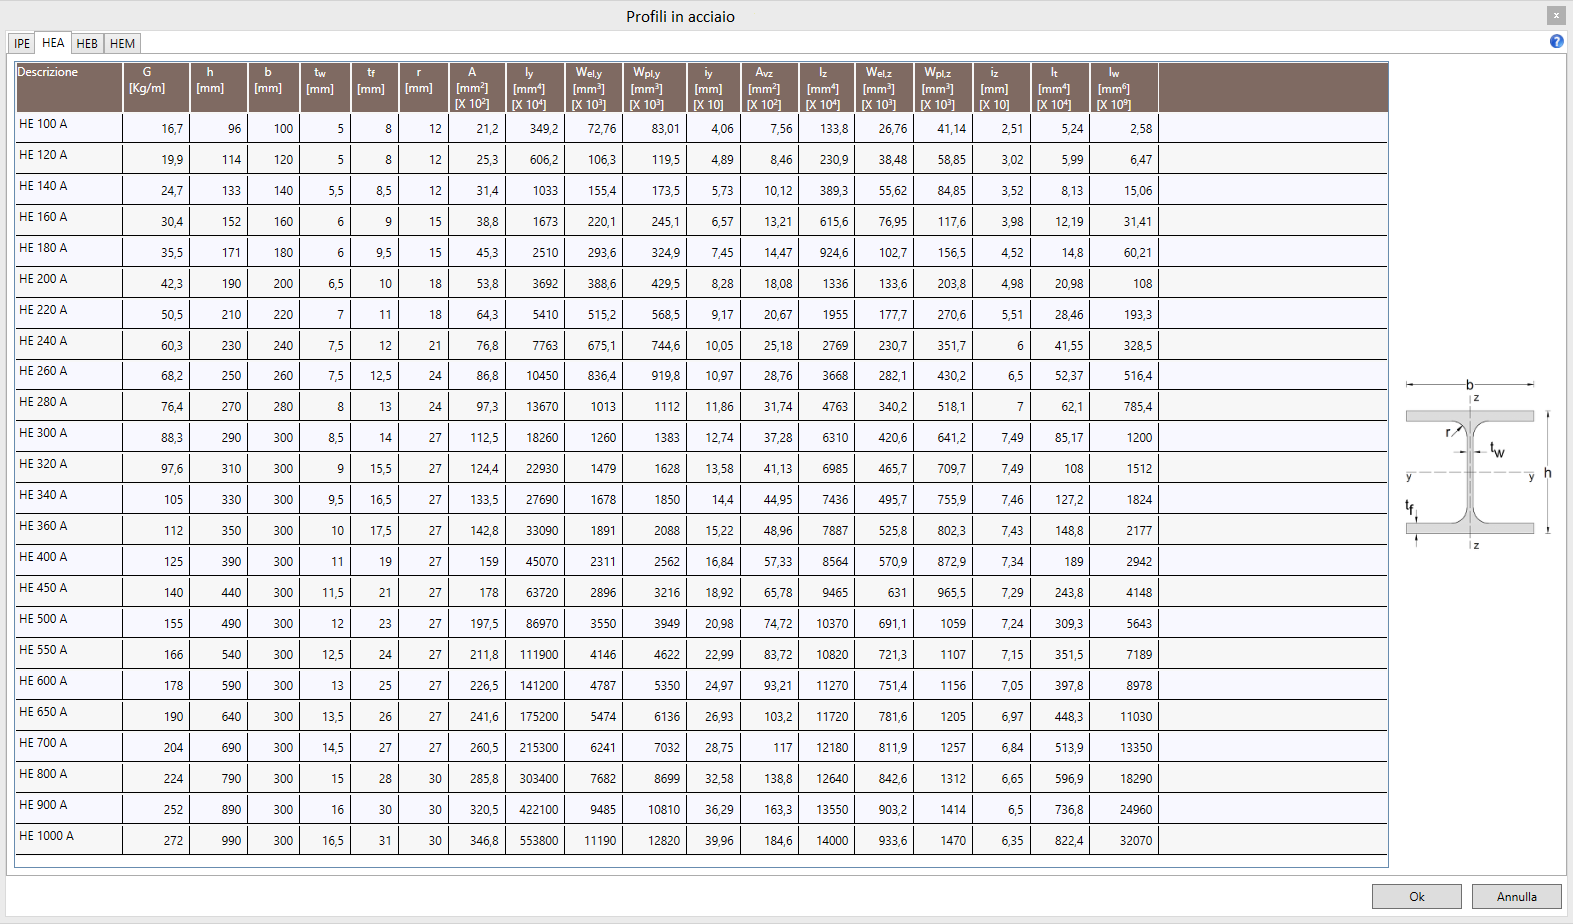The height and width of the screenshot is (924, 1573).
Task: Click the tw [mm] column header
Action: [x=325, y=87]
